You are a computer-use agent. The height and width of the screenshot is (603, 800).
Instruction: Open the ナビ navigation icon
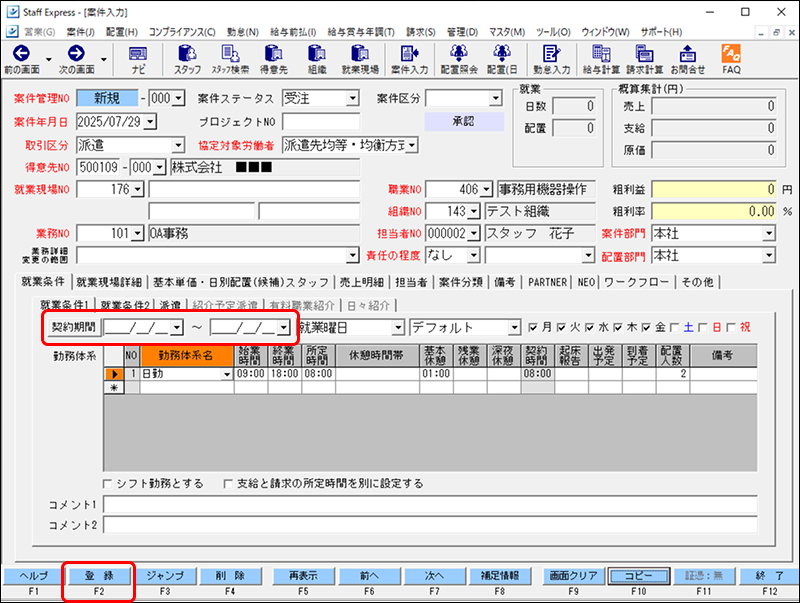(138, 59)
